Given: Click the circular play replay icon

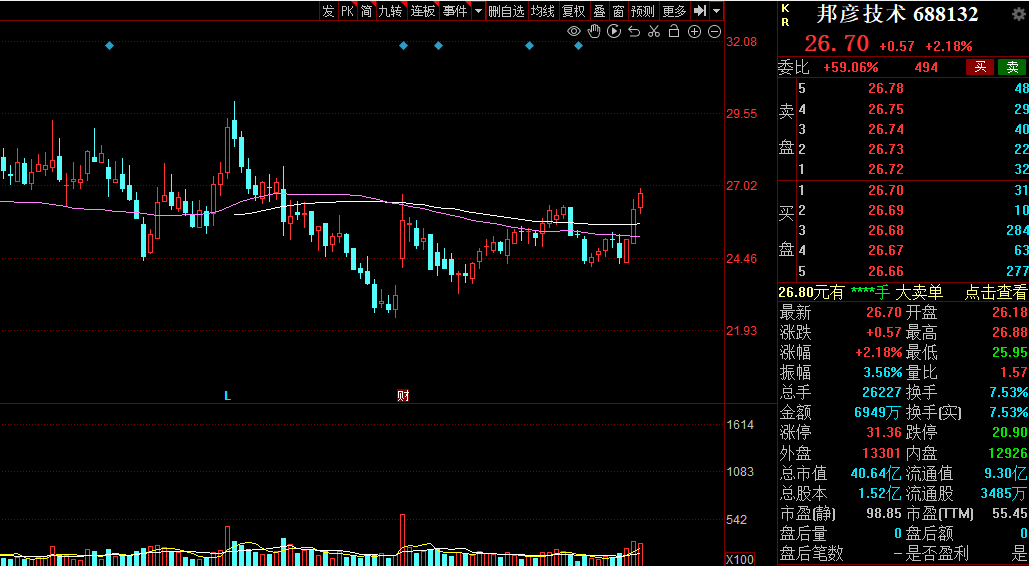Looking at the screenshot, I should point(614,31).
